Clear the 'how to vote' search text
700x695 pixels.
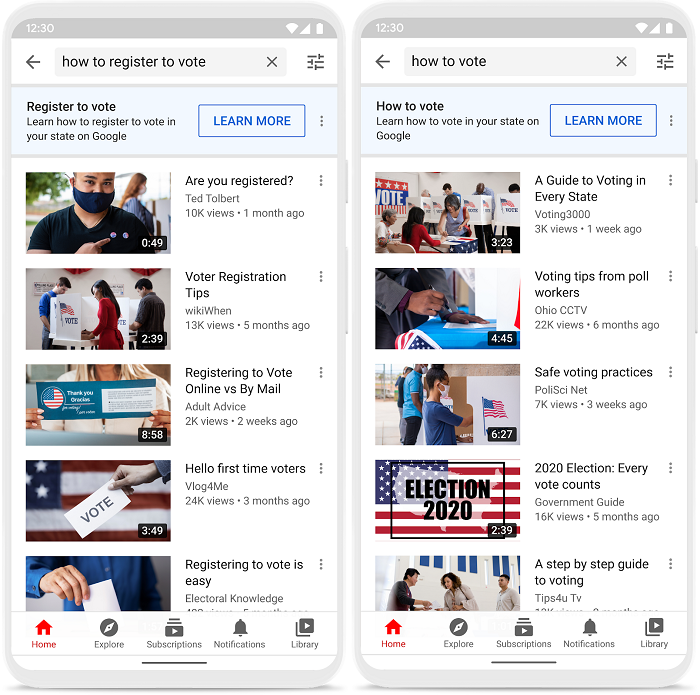(x=621, y=61)
